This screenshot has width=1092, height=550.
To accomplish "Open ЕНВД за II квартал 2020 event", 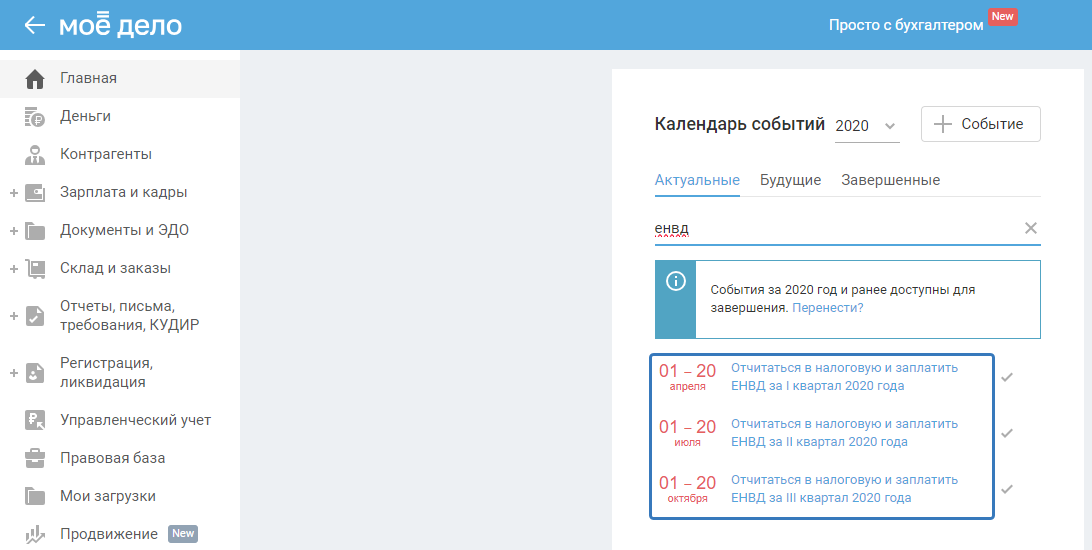I will 845,432.
